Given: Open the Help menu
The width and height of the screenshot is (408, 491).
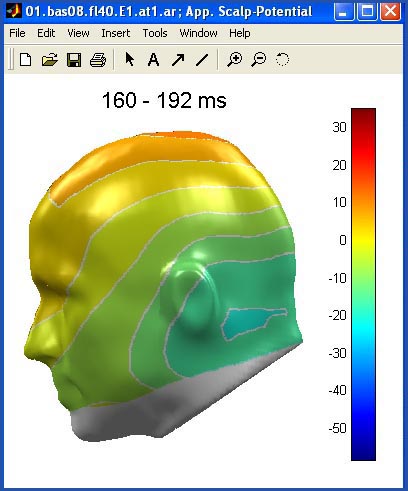Looking at the screenshot, I should [240, 33].
